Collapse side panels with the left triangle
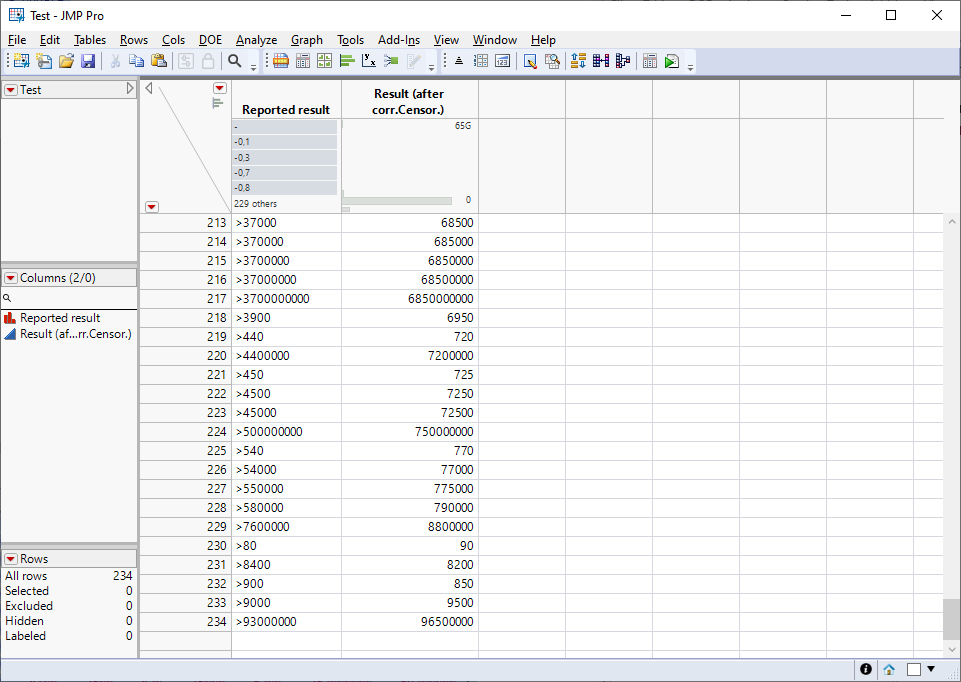 [149, 89]
